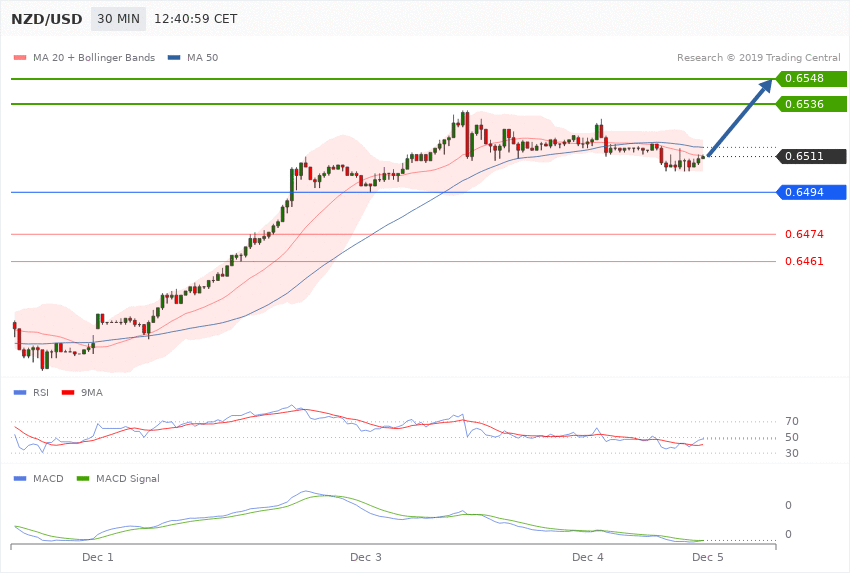Click the MACD Signal green swatch
The image size is (850, 576).
83,478
